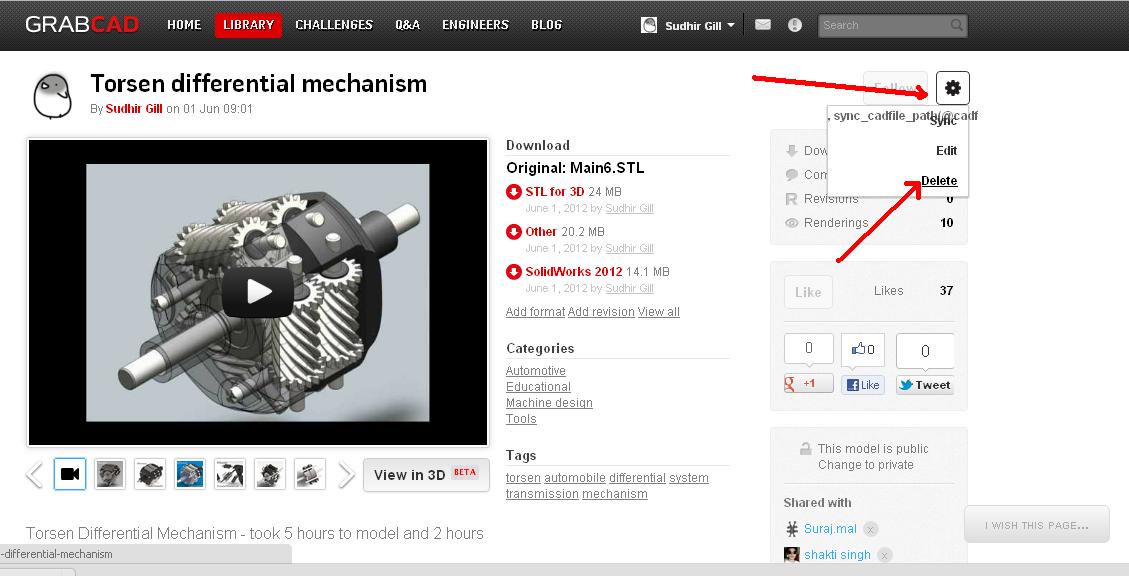This screenshot has height=576, width=1129.
Task: Play the Torsen differential video
Action: point(258,292)
